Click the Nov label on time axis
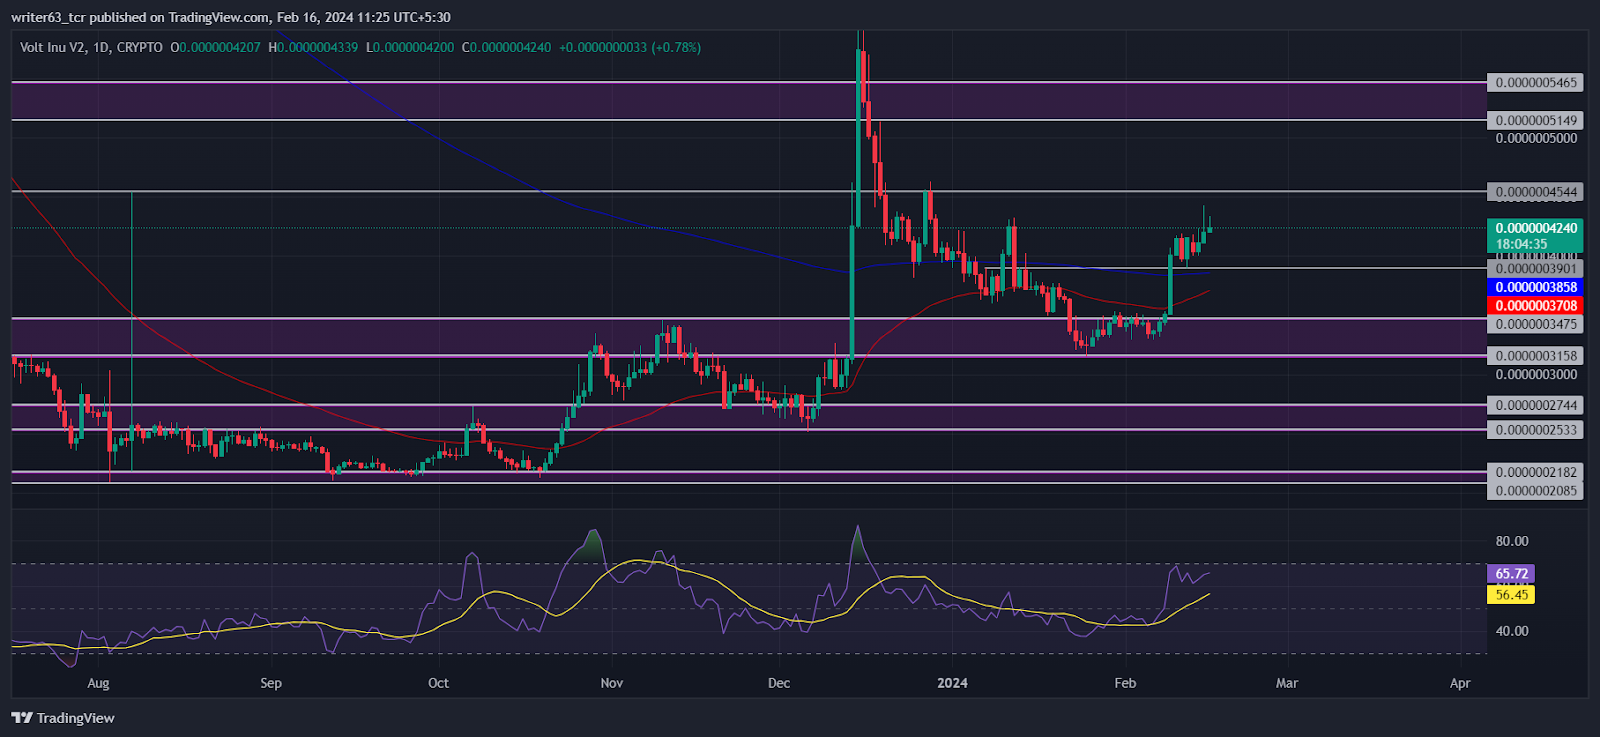 pos(612,684)
